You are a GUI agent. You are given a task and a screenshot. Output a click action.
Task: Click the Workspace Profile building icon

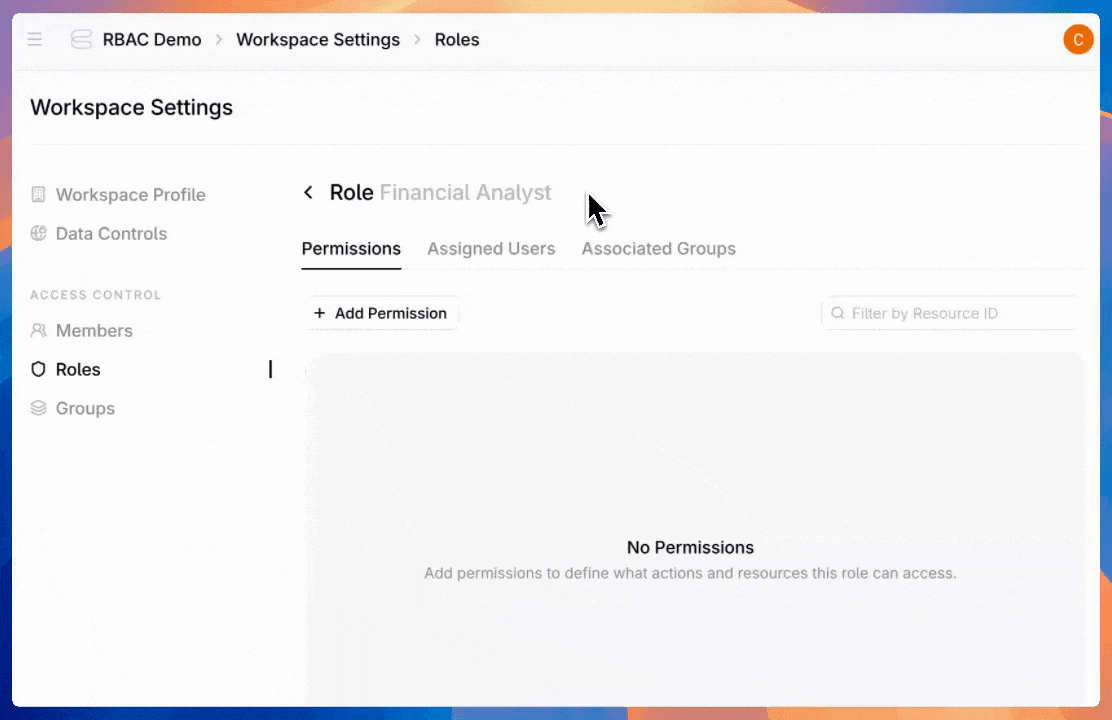pyautogui.click(x=39, y=195)
